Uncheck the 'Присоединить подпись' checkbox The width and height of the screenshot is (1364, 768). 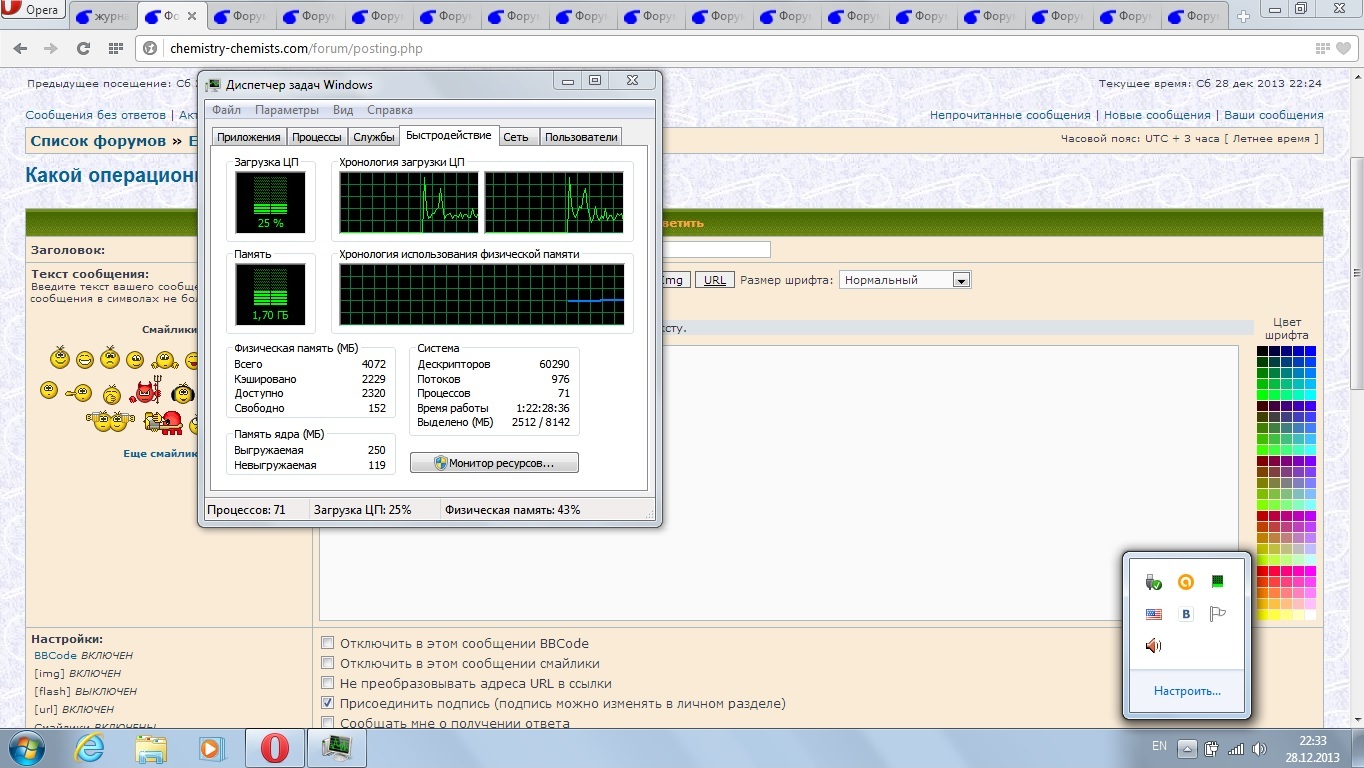(x=327, y=703)
